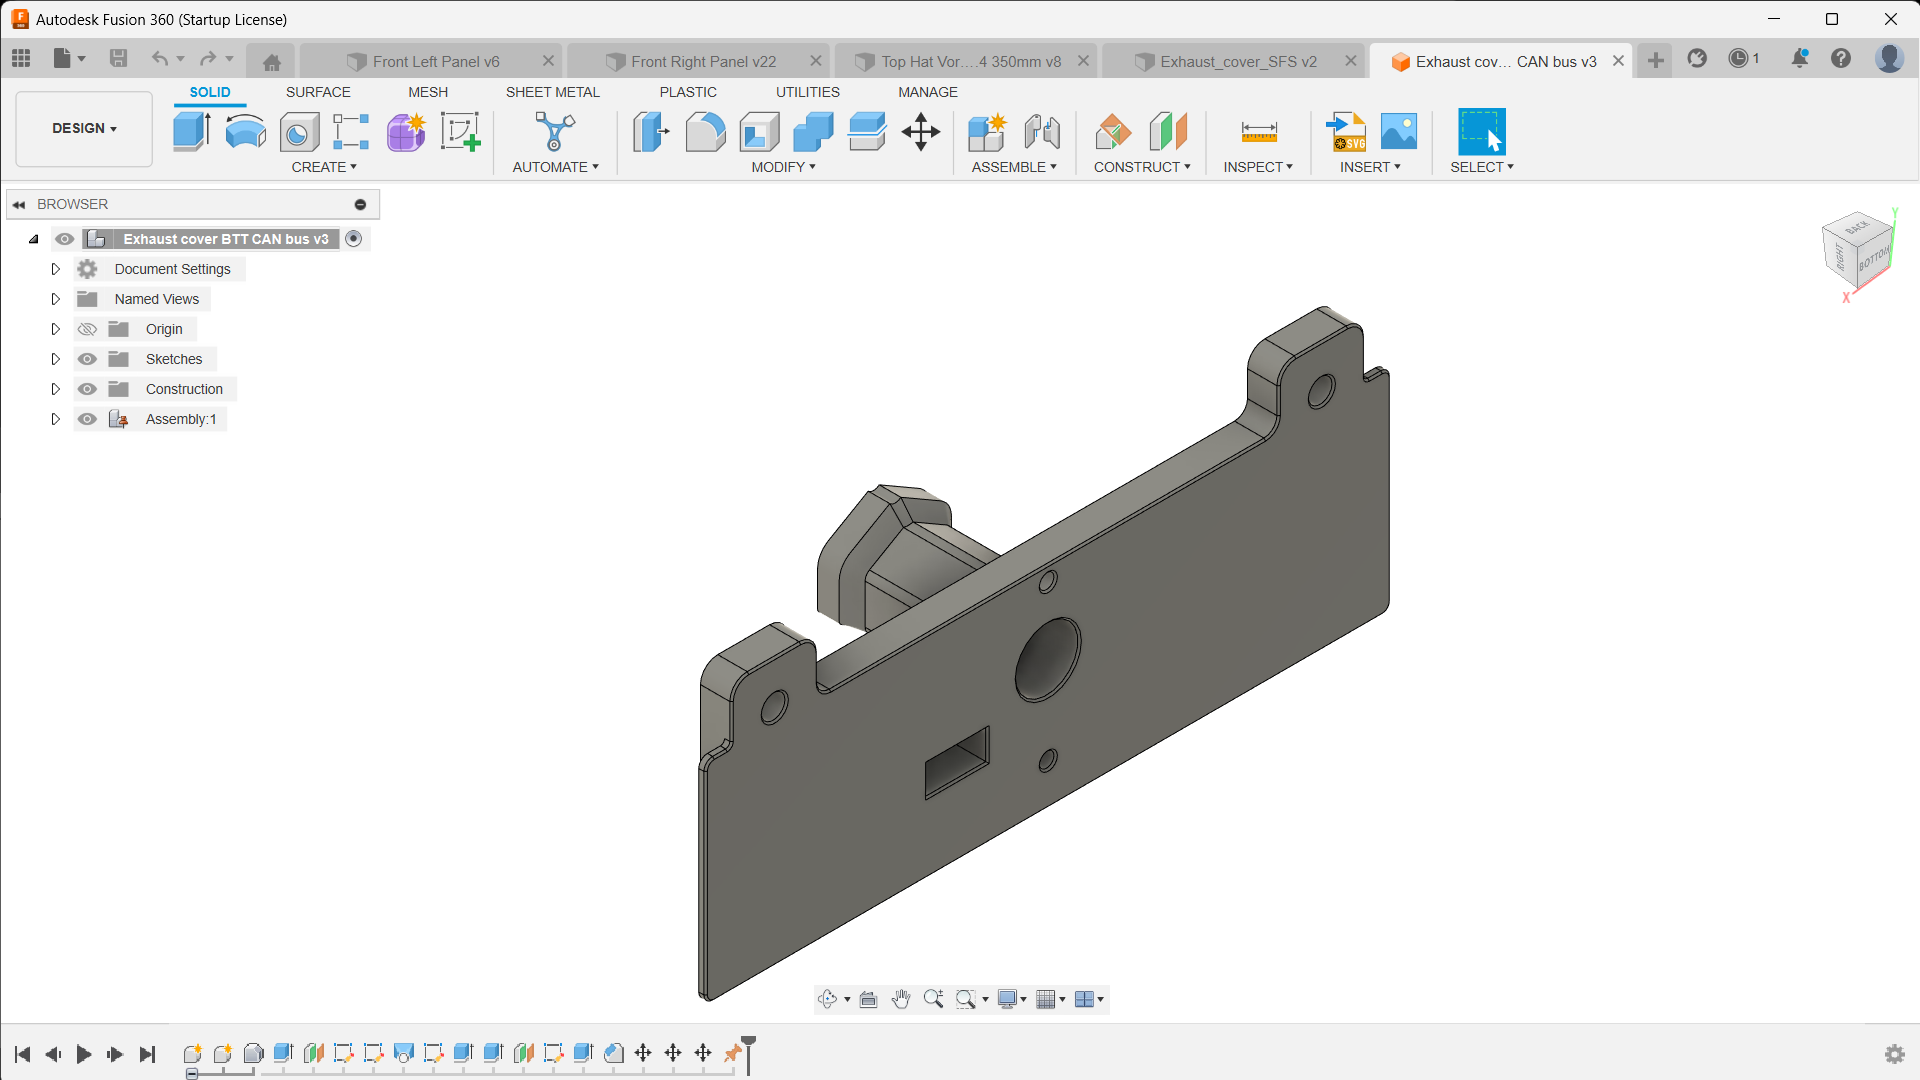Screen dimensions: 1920x1080
Task: Show the Origin folder in the browser
Action: pos(88,328)
